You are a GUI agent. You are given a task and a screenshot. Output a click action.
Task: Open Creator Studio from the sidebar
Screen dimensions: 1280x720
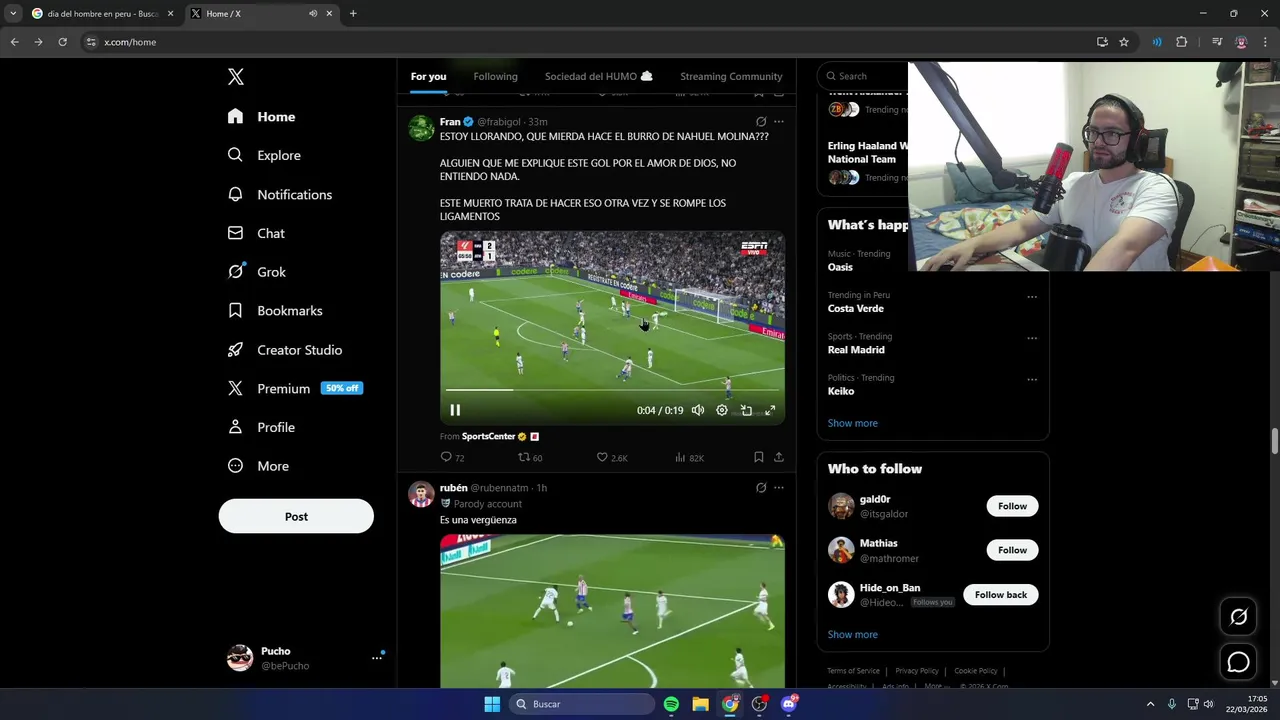click(x=285, y=350)
